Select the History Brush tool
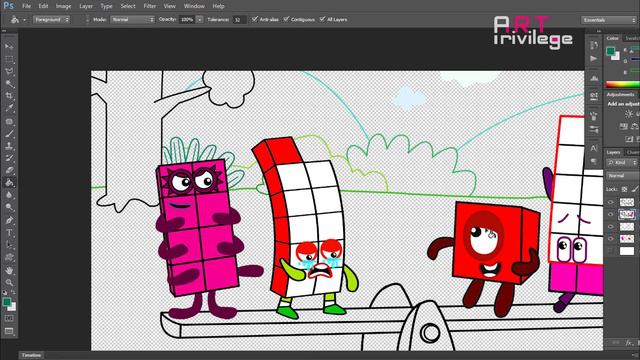640x360 pixels. point(9,158)
